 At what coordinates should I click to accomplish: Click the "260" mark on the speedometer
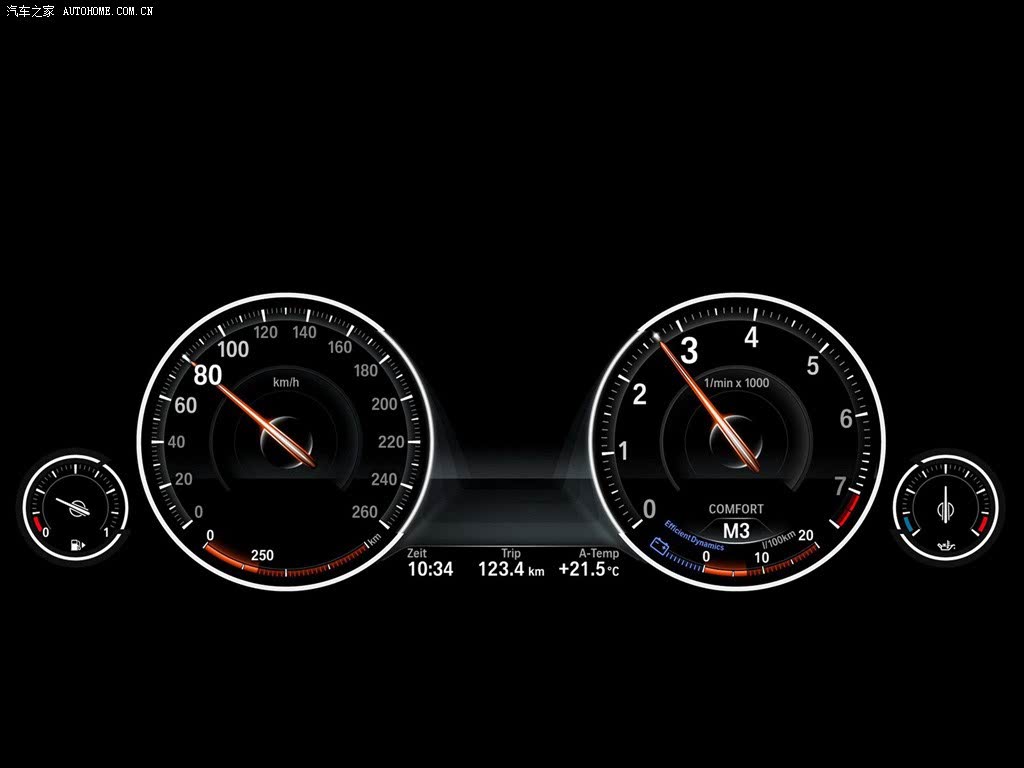coord(364,512)
